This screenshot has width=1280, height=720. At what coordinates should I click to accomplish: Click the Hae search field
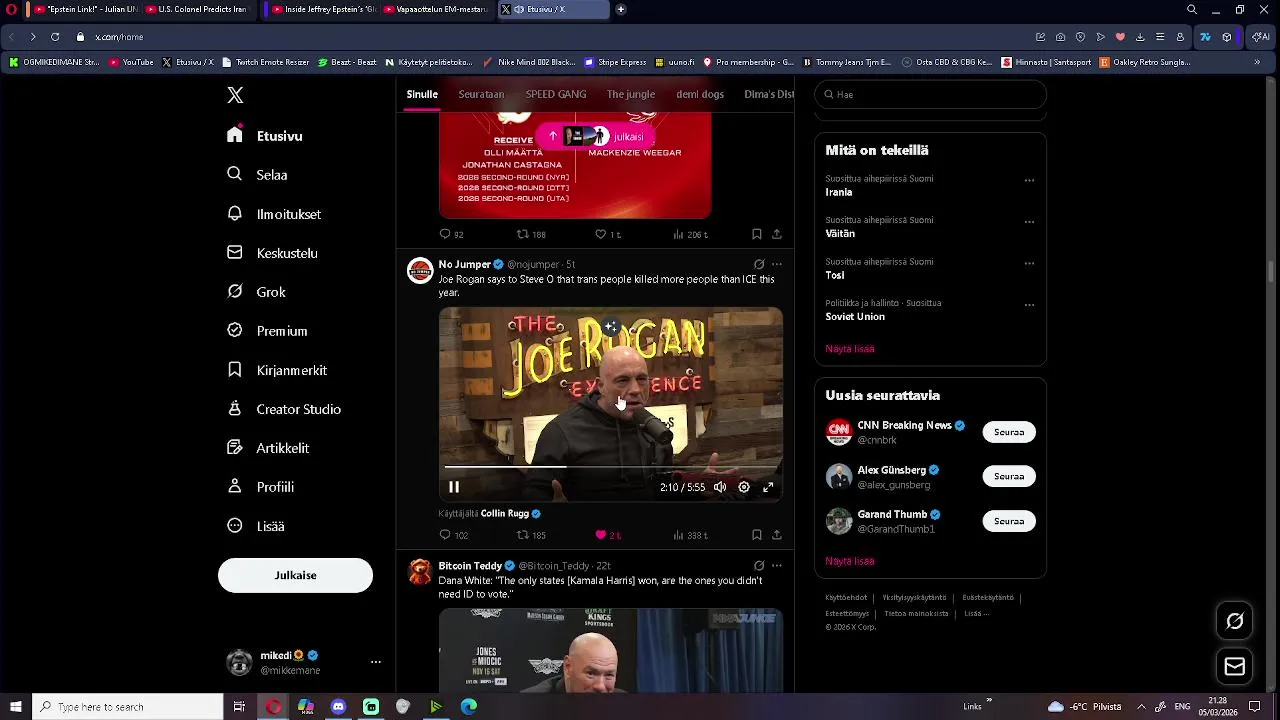(x=930, y=94)
